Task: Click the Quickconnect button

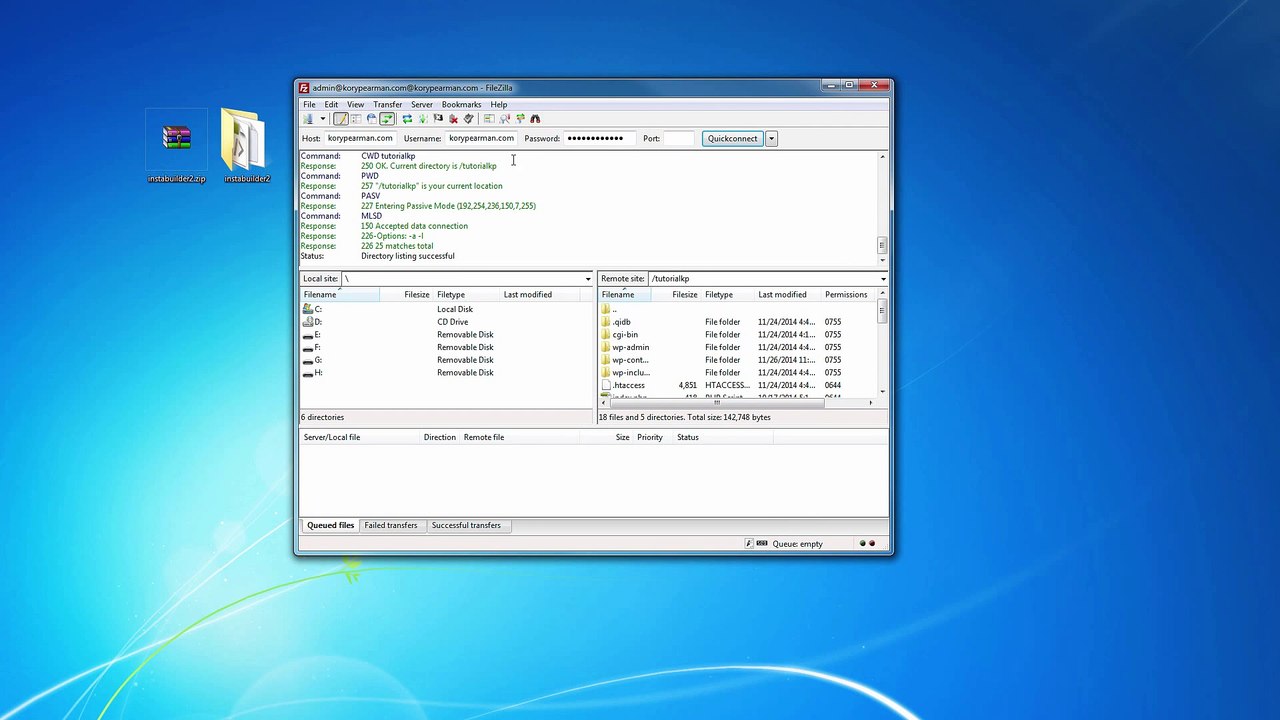Action: pos(732,139)
